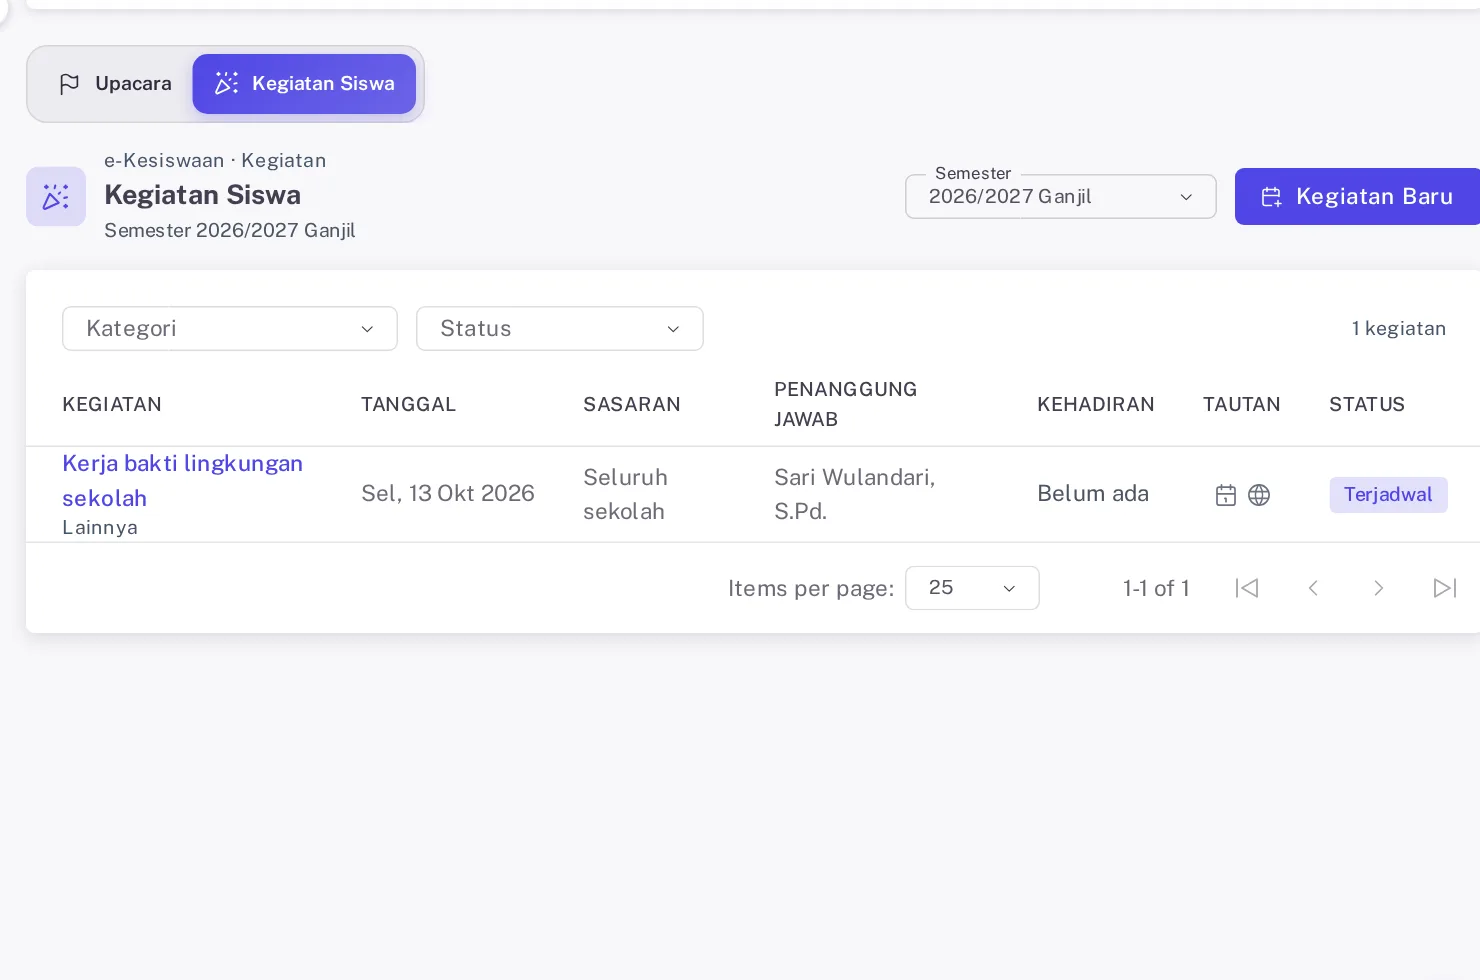Screen dimensions: 1480x980
Task: Open the Semester 2026/2027 Ganjil dropdown
Action: [1060, 196]
